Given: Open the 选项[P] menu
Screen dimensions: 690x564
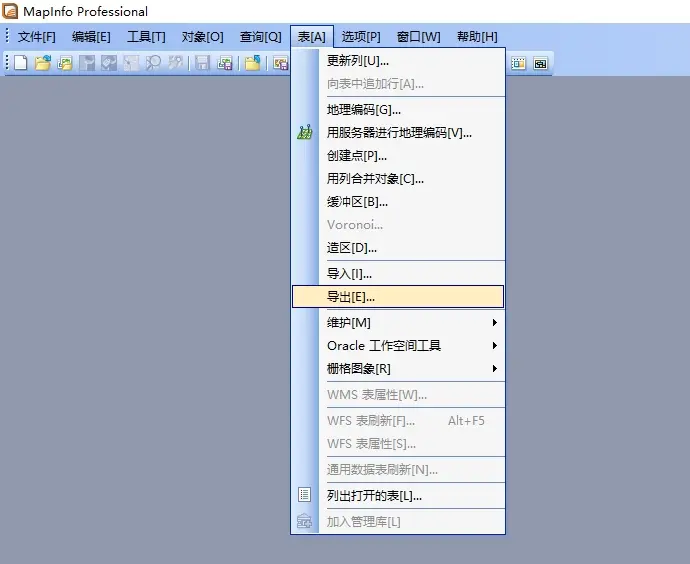Looking at the screenshot, I should click(x=361, y=37).
